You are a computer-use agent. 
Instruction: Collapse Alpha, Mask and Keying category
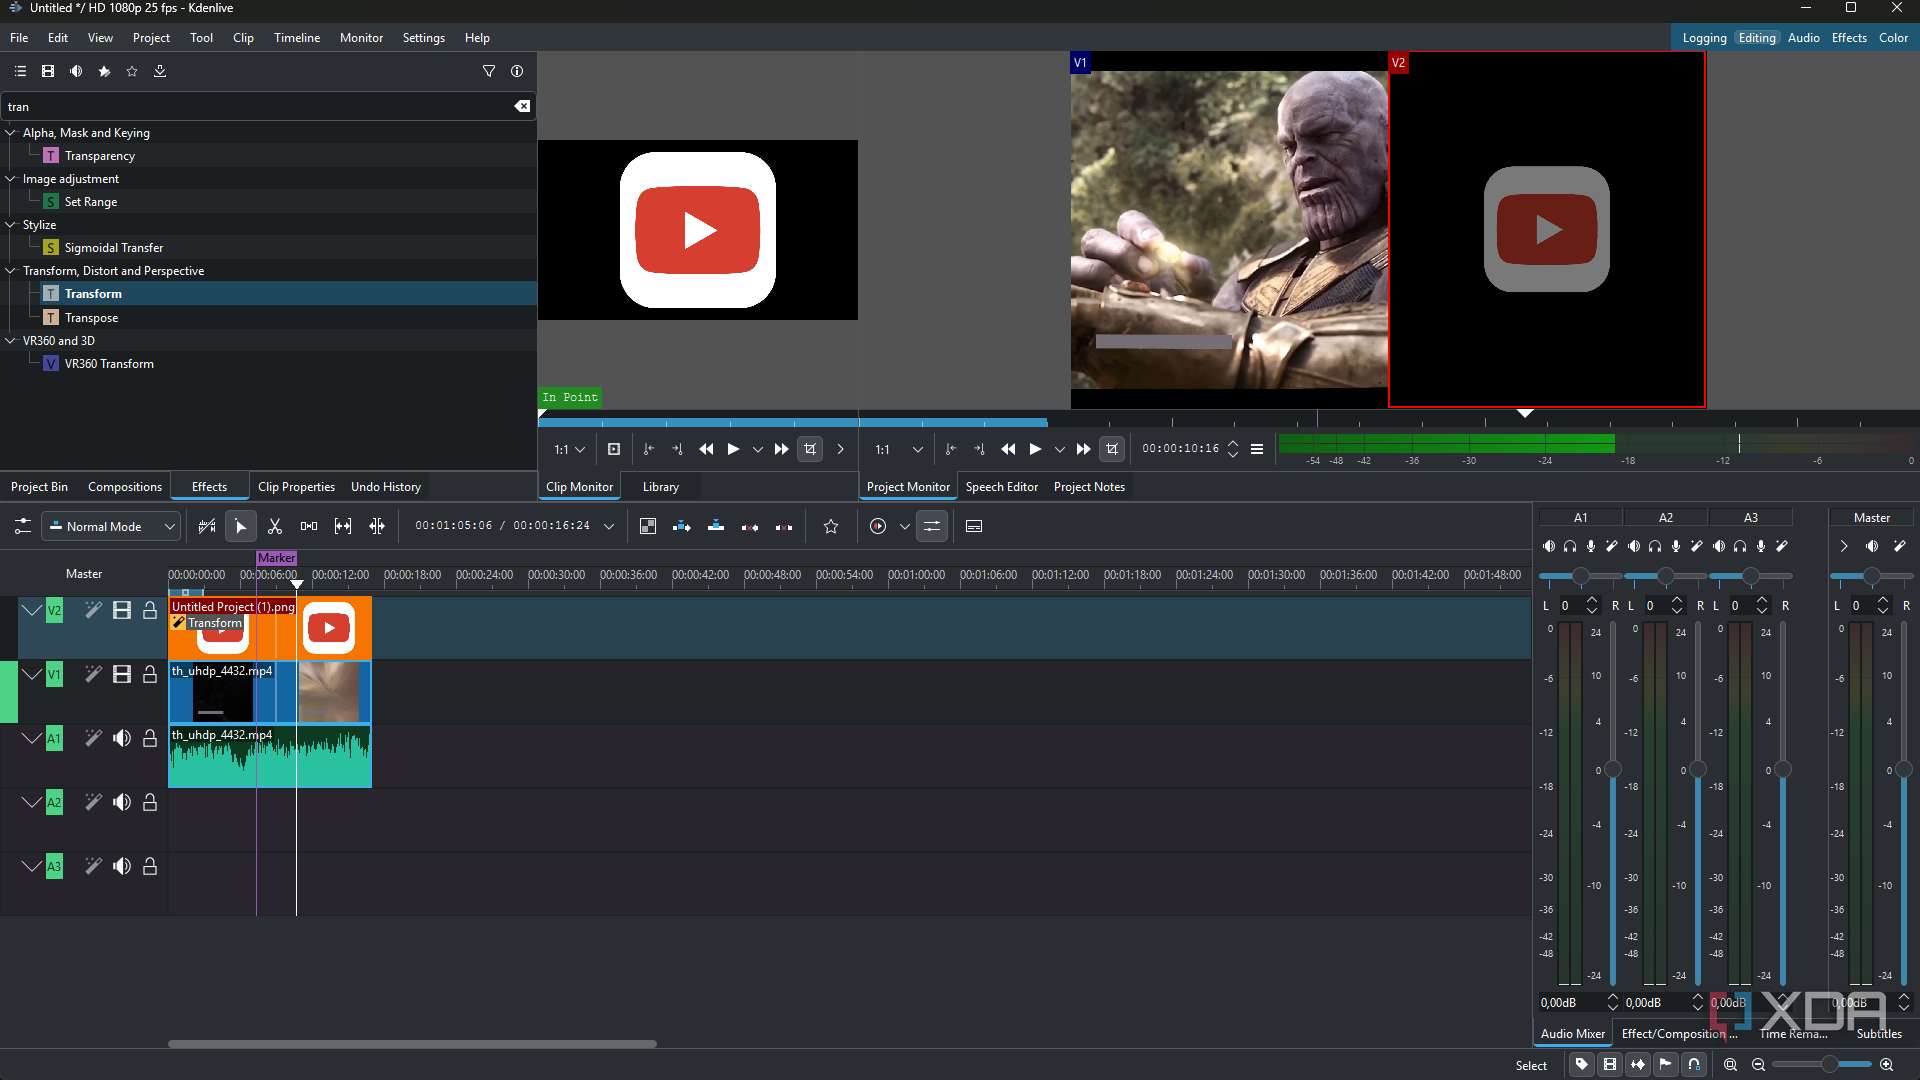11,132
